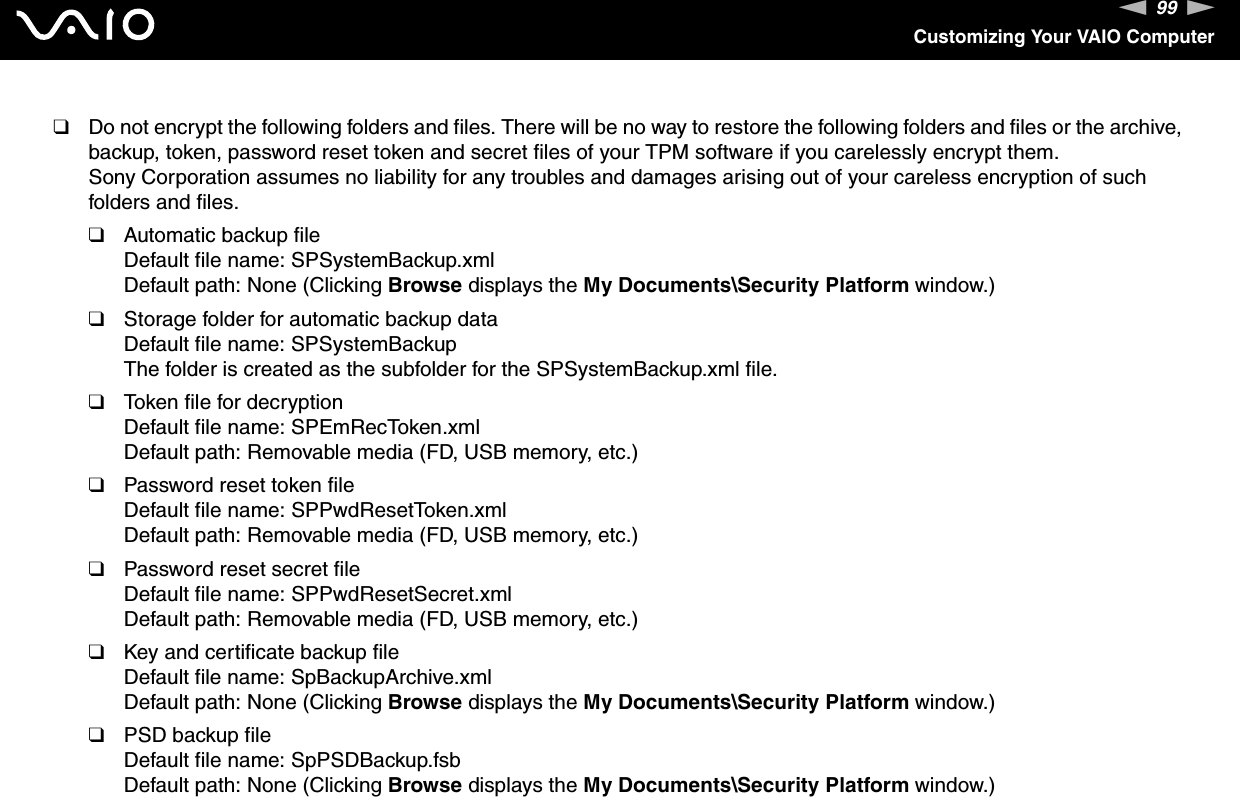
Task: Click the page number 99
Action: pyautogui.click(x=1170, y=10)
